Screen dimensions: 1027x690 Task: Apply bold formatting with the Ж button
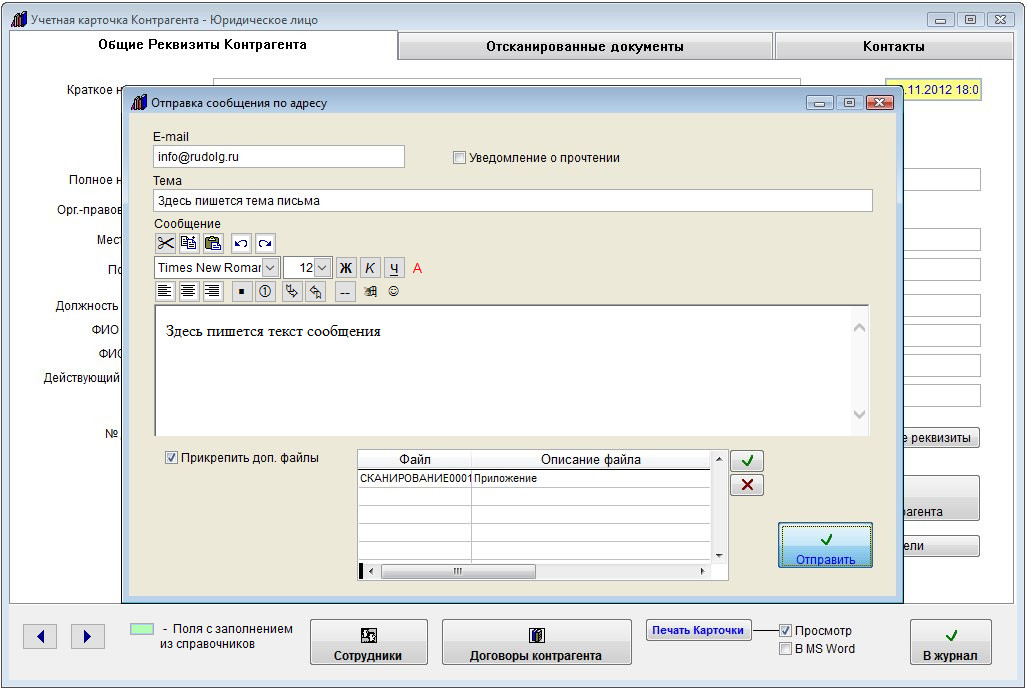(x=346, y=268)
